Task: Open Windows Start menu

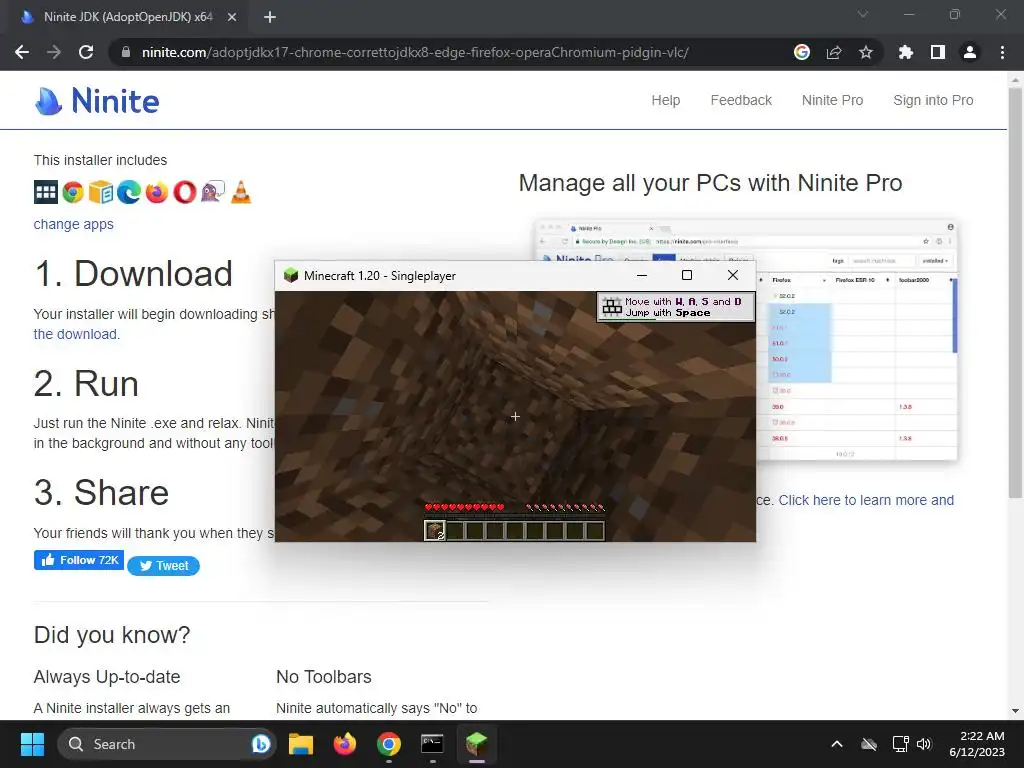Action: (x=32, y=744)
